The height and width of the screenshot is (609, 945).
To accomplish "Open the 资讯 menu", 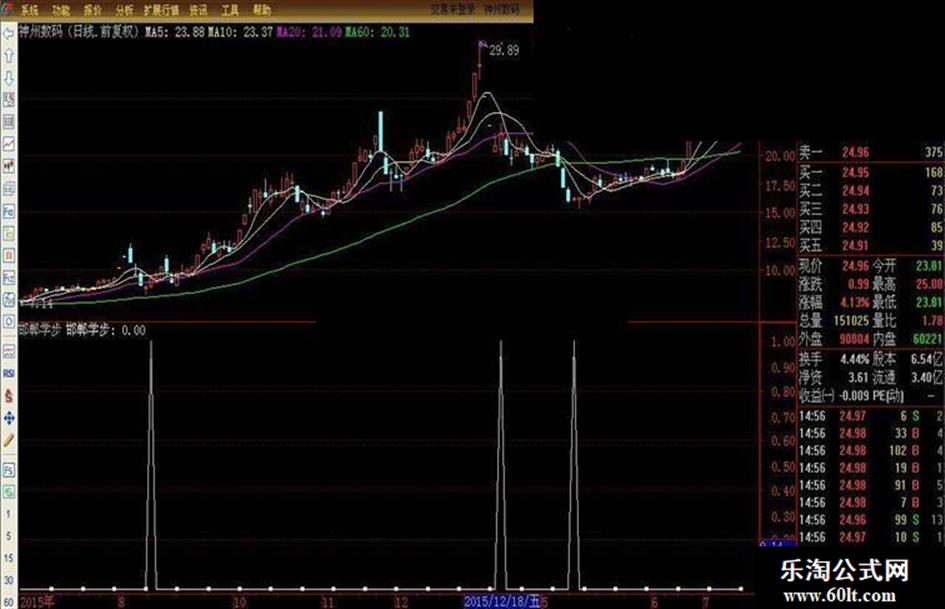I will [198, 10].
